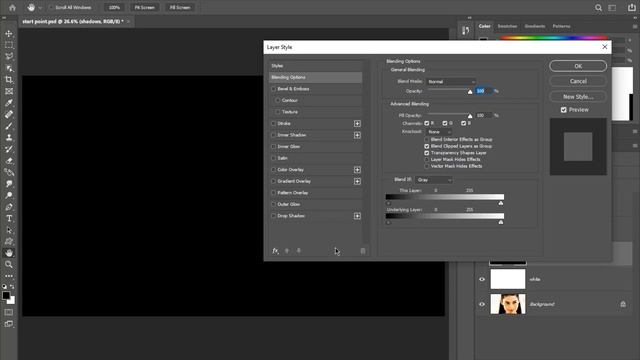The image size is (640, 360).
Task: Click the Fit Screen button
Action: [x=144, y=7]
